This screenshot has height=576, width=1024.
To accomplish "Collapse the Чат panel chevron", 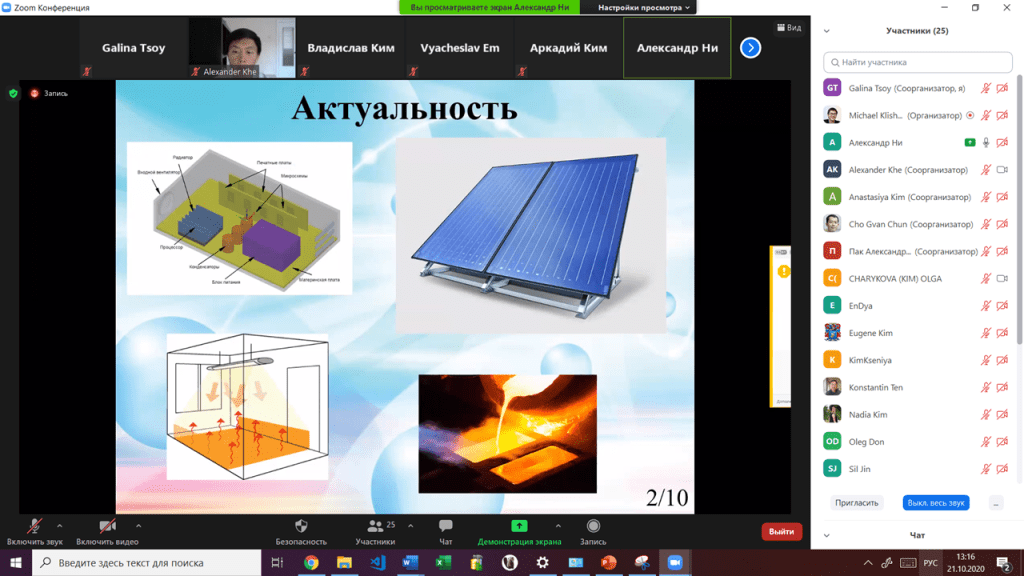I will coord(827,536).
